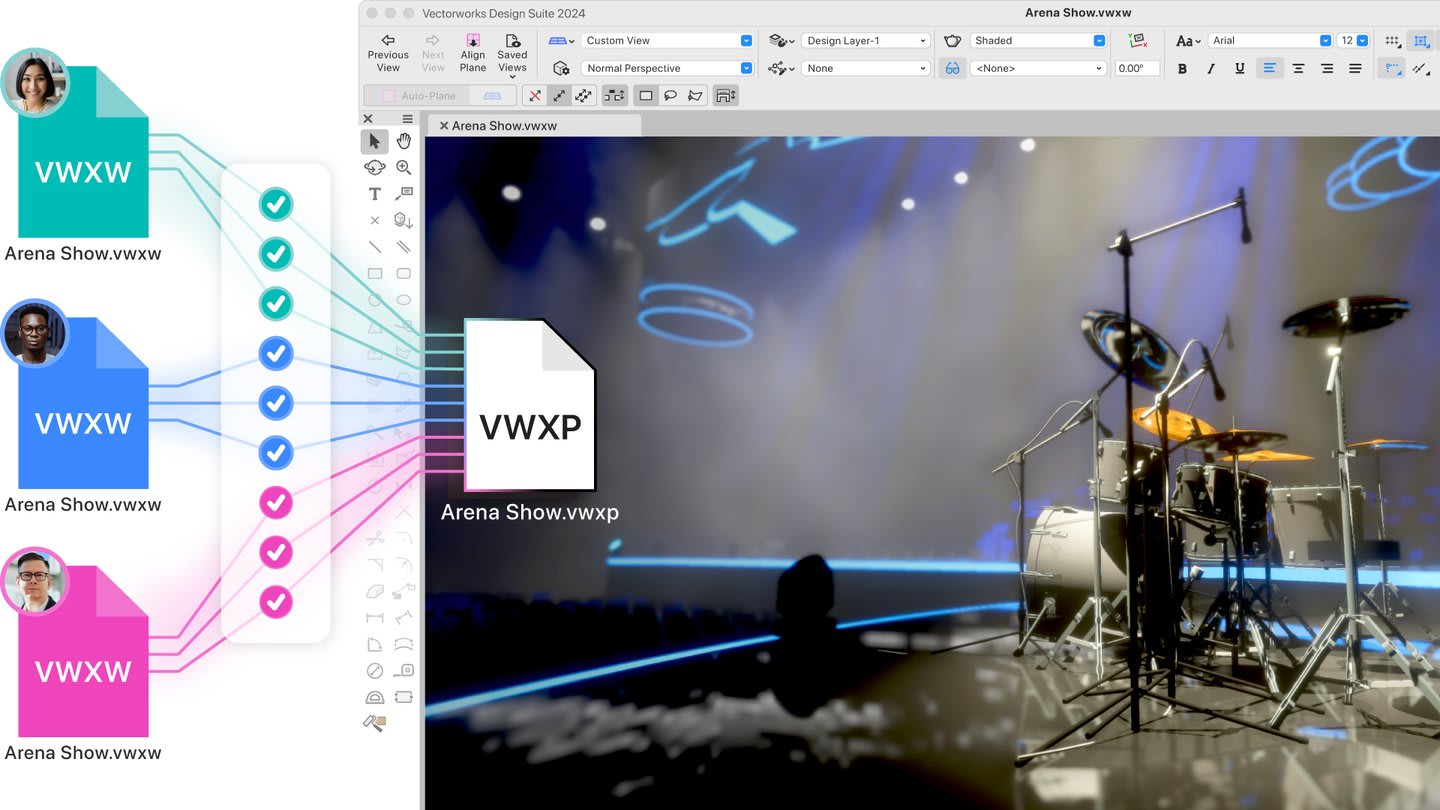
Task: Center align the text
Action: pos(1298,68)
